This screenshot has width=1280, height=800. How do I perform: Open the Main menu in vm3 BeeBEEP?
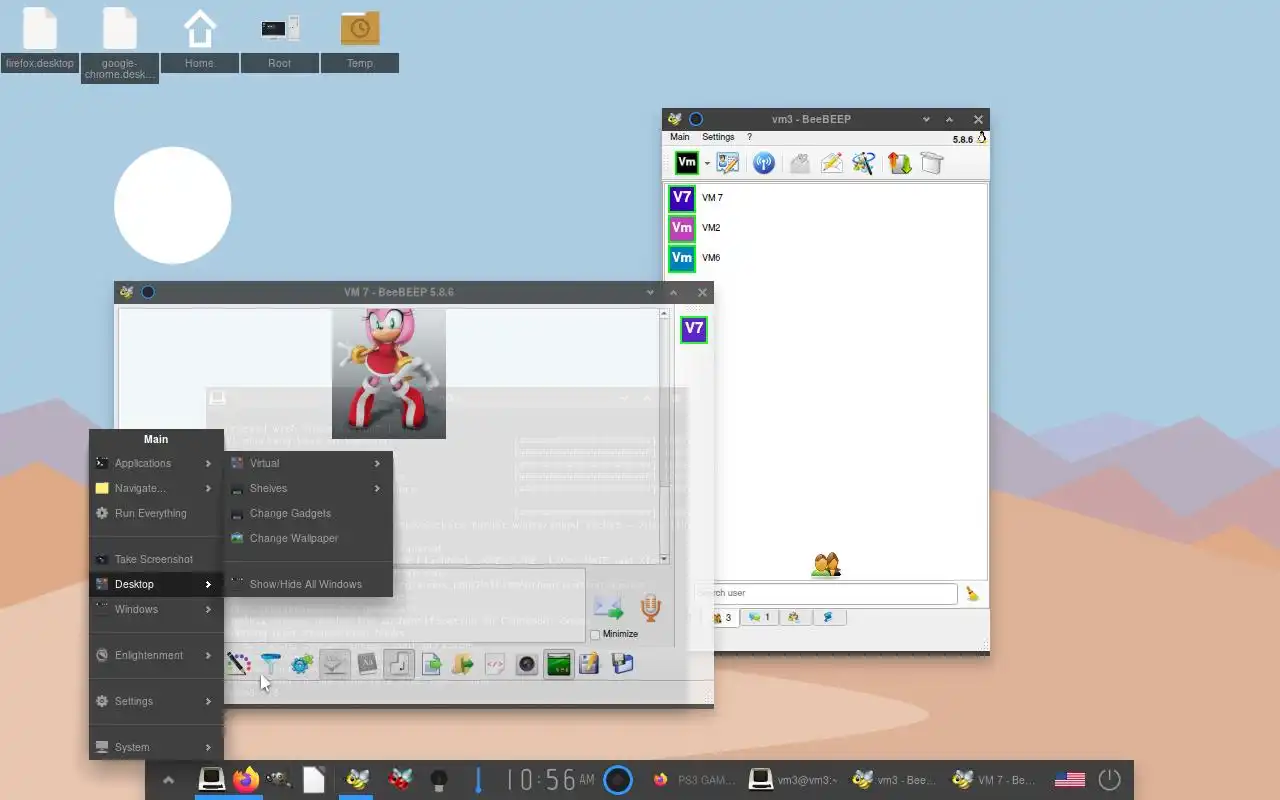coord(679,137)
